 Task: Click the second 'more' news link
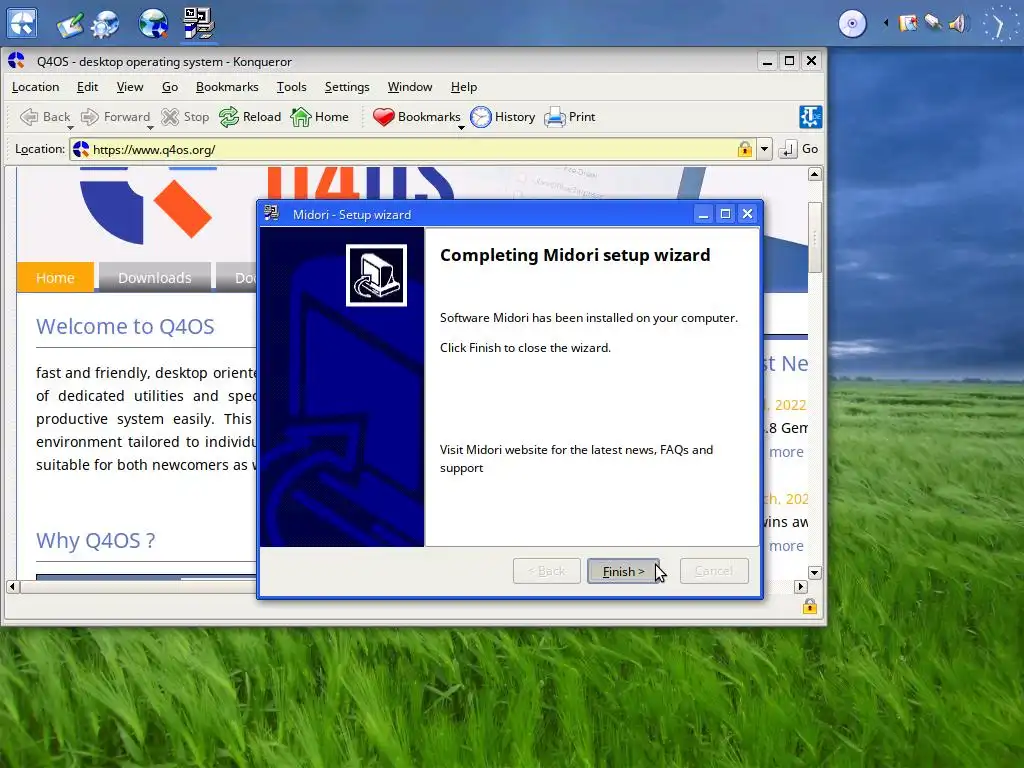click(786, 546)
